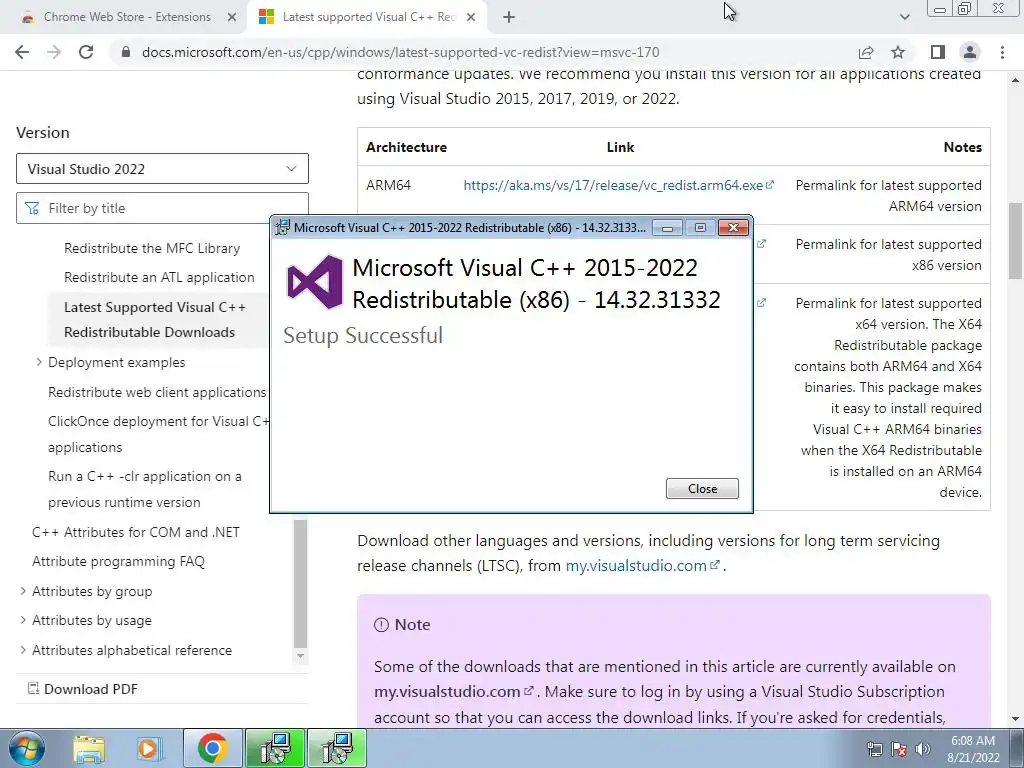Open the tab search chevron
Image resolution: width=1024 pixels, height=768 pixels.
tap(904, 18)
